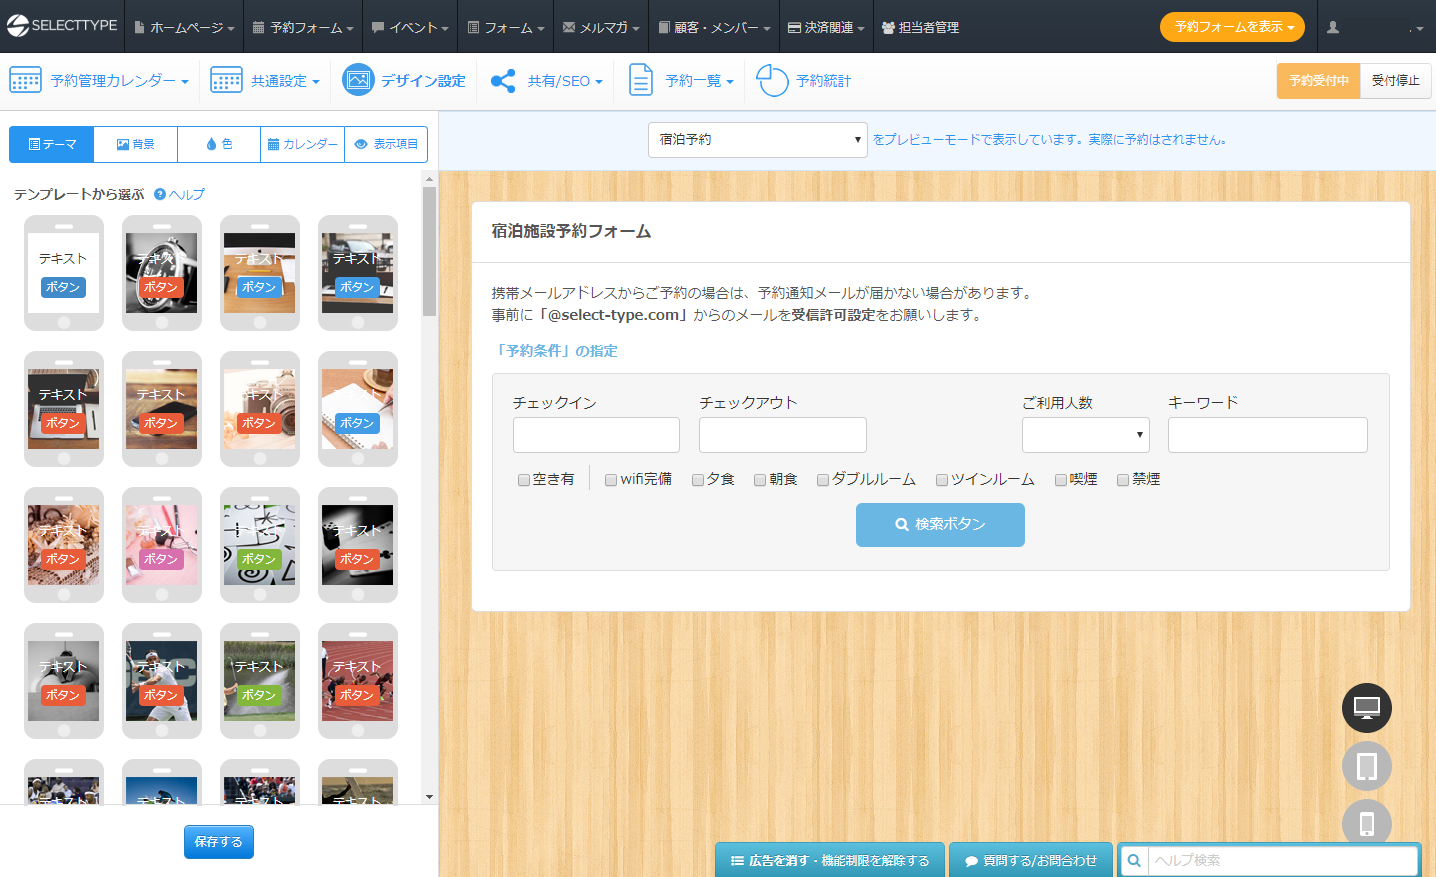Open the 宿泊予約 form selector dropdown
The width and height of the screenshot is (1436, 877).
point(757,140)
